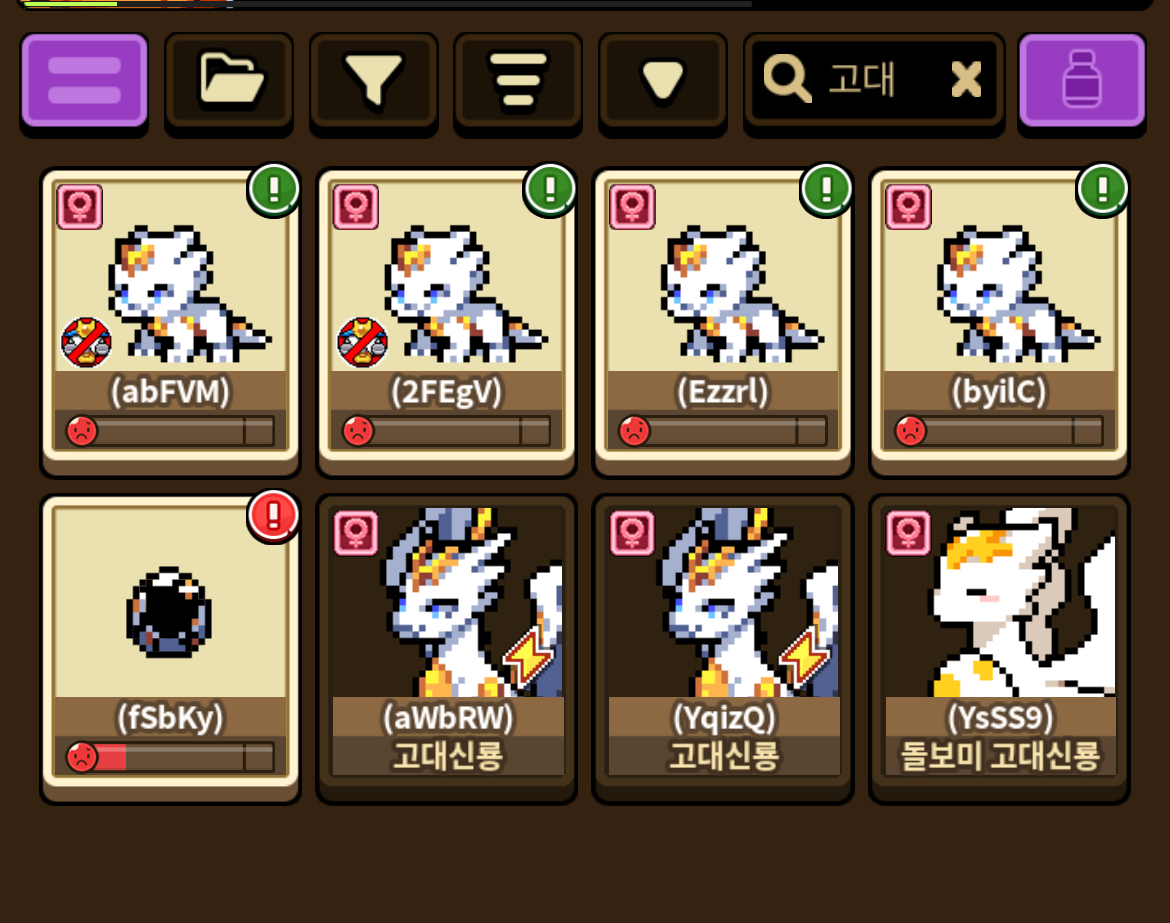
Task: Open the funnel filter button
Action: pyautogui.click(x=373, y=81)
